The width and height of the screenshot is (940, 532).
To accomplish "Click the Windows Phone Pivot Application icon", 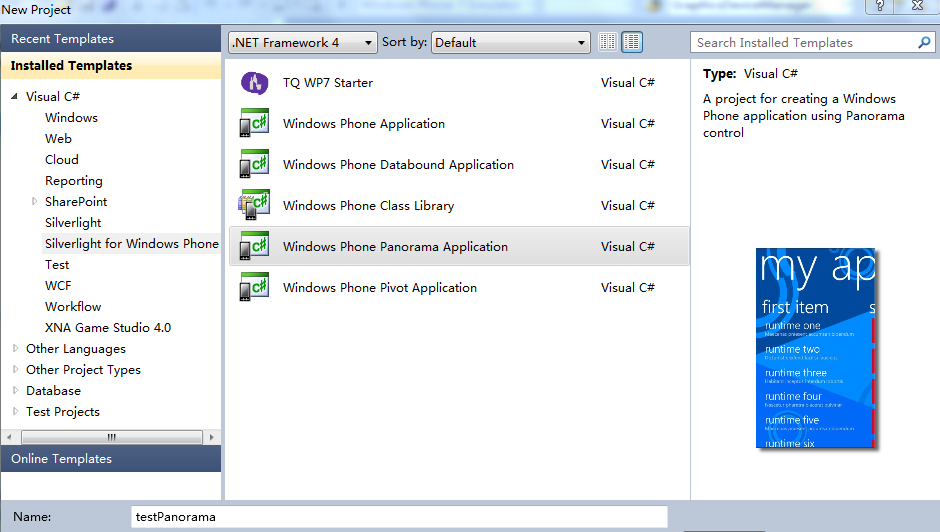I will pyautogui.click(x=254, y=287).
